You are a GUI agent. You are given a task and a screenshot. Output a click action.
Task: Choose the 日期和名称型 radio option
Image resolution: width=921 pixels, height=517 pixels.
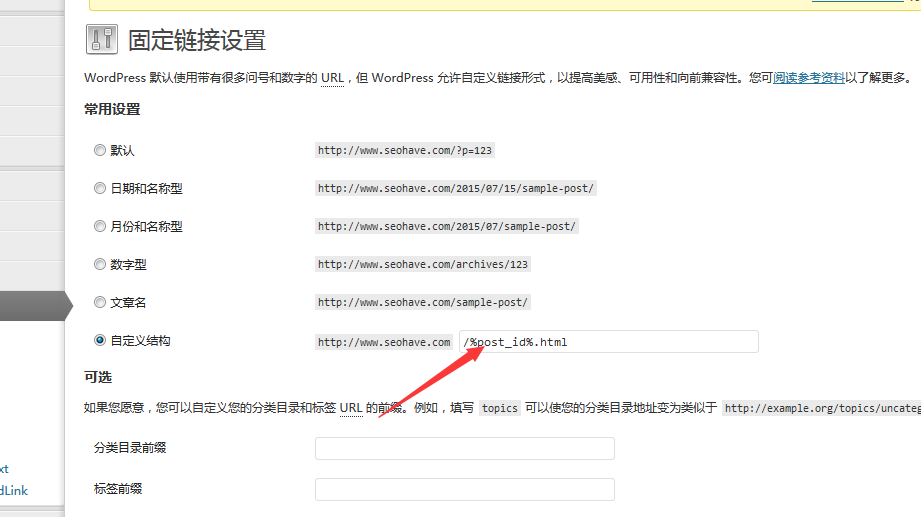tap(100, 188)
